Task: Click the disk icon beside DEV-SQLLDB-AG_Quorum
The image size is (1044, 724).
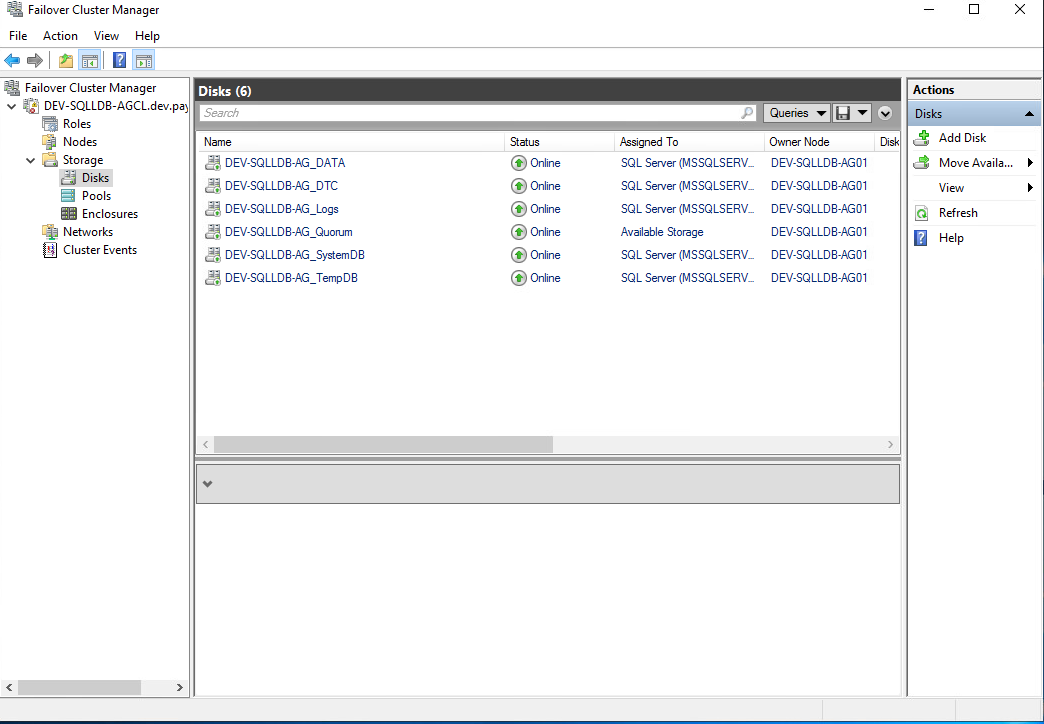Action: click(x=212, y=232)
